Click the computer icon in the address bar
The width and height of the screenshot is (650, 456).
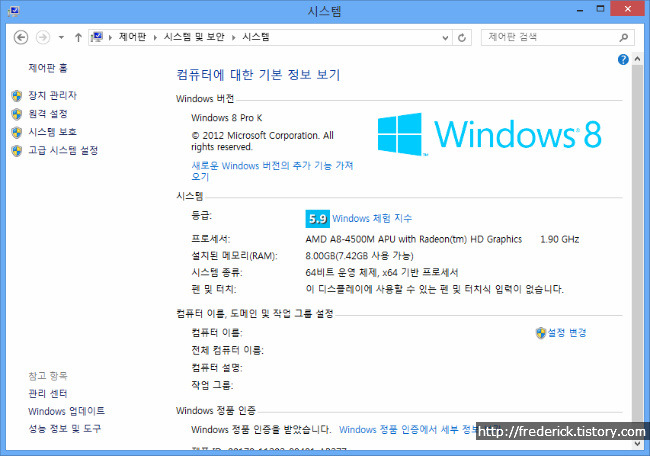(x=97, y=37)
